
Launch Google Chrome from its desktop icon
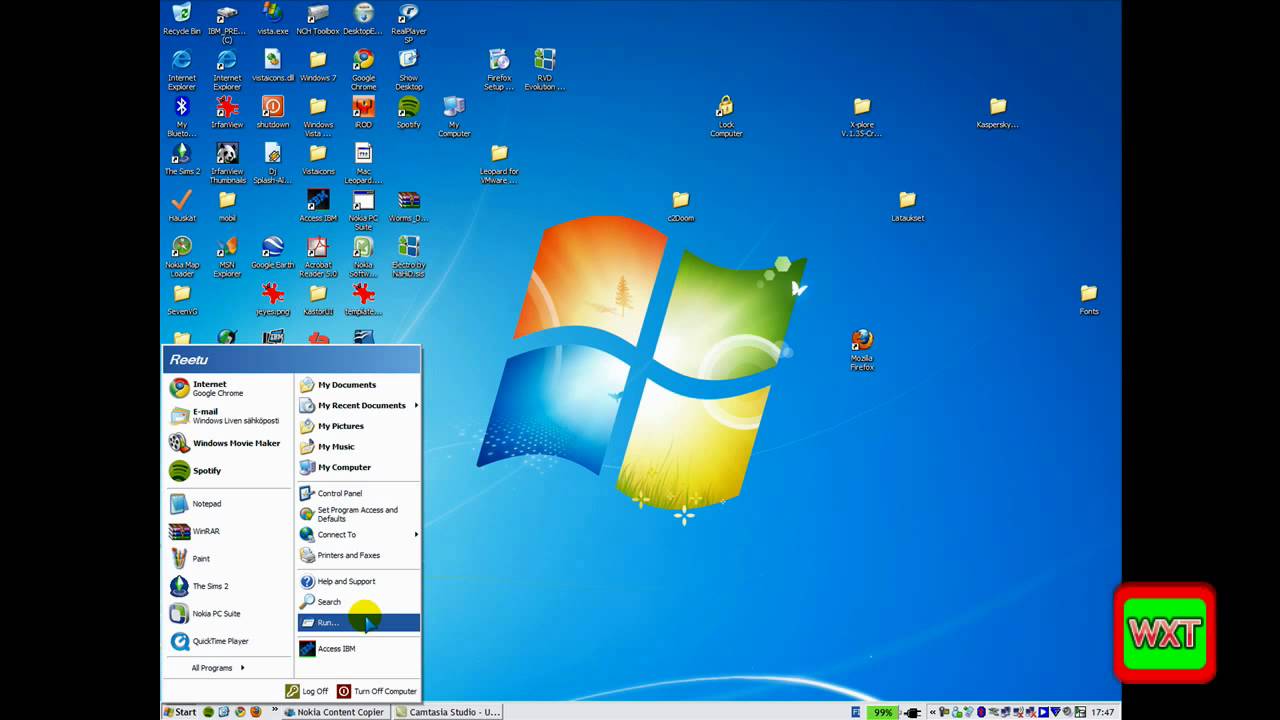coord(363,69)
